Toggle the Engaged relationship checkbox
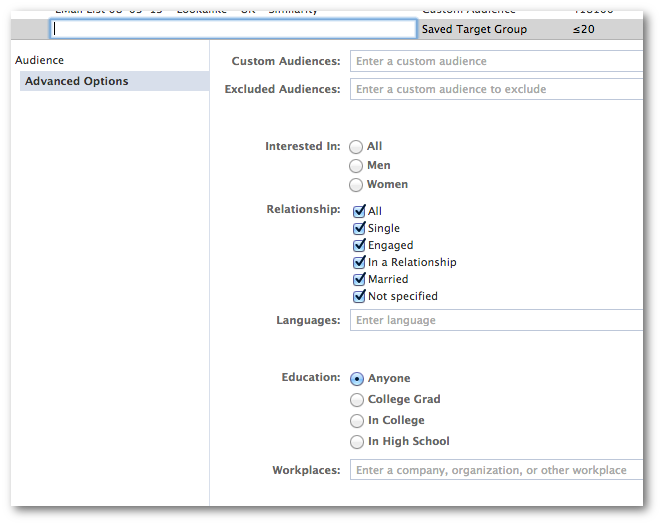 tap(359, 245)
